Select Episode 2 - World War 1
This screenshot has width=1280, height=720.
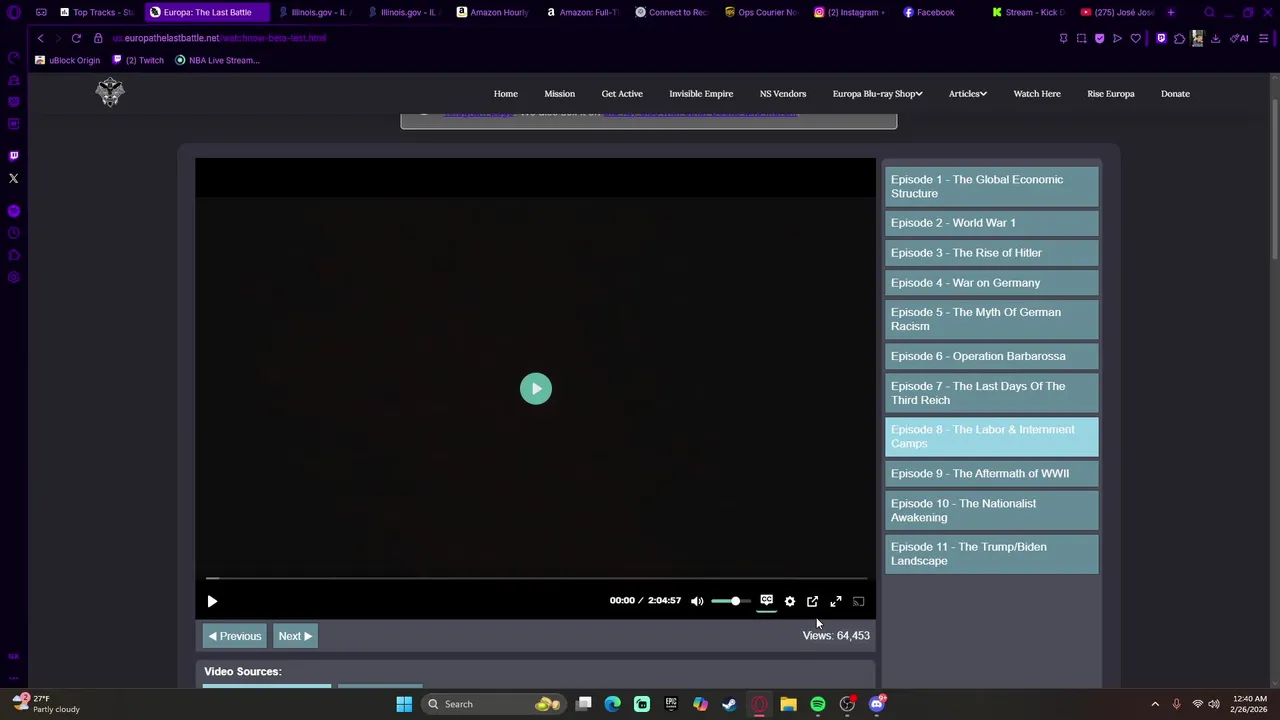[992, 223]
